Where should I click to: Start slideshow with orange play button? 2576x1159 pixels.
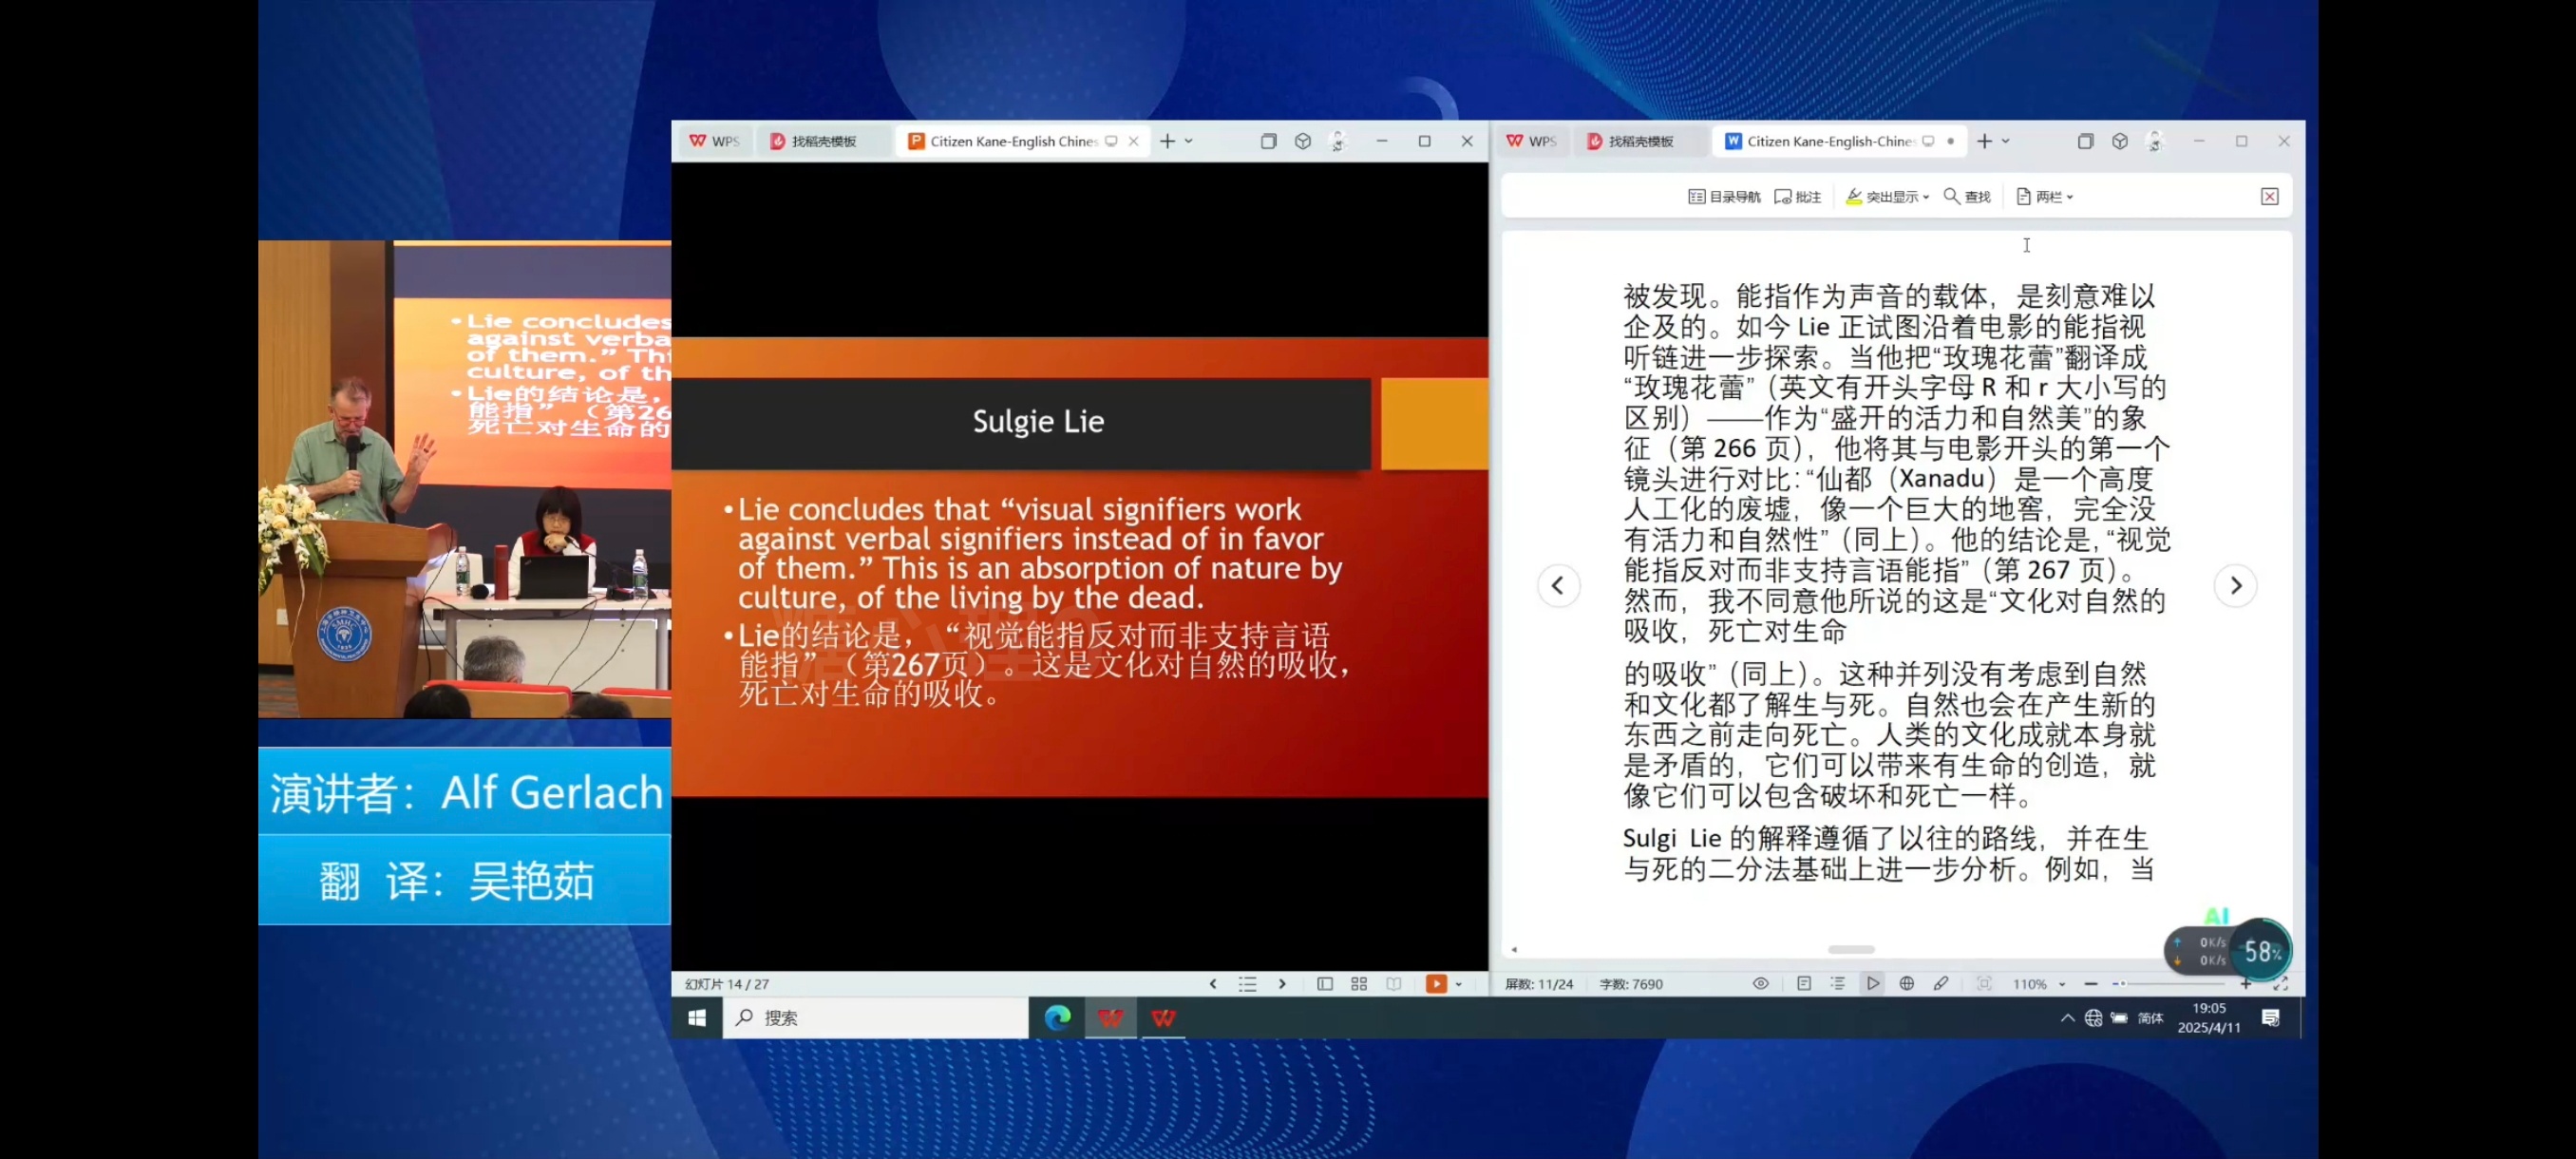pos(1436,984)
